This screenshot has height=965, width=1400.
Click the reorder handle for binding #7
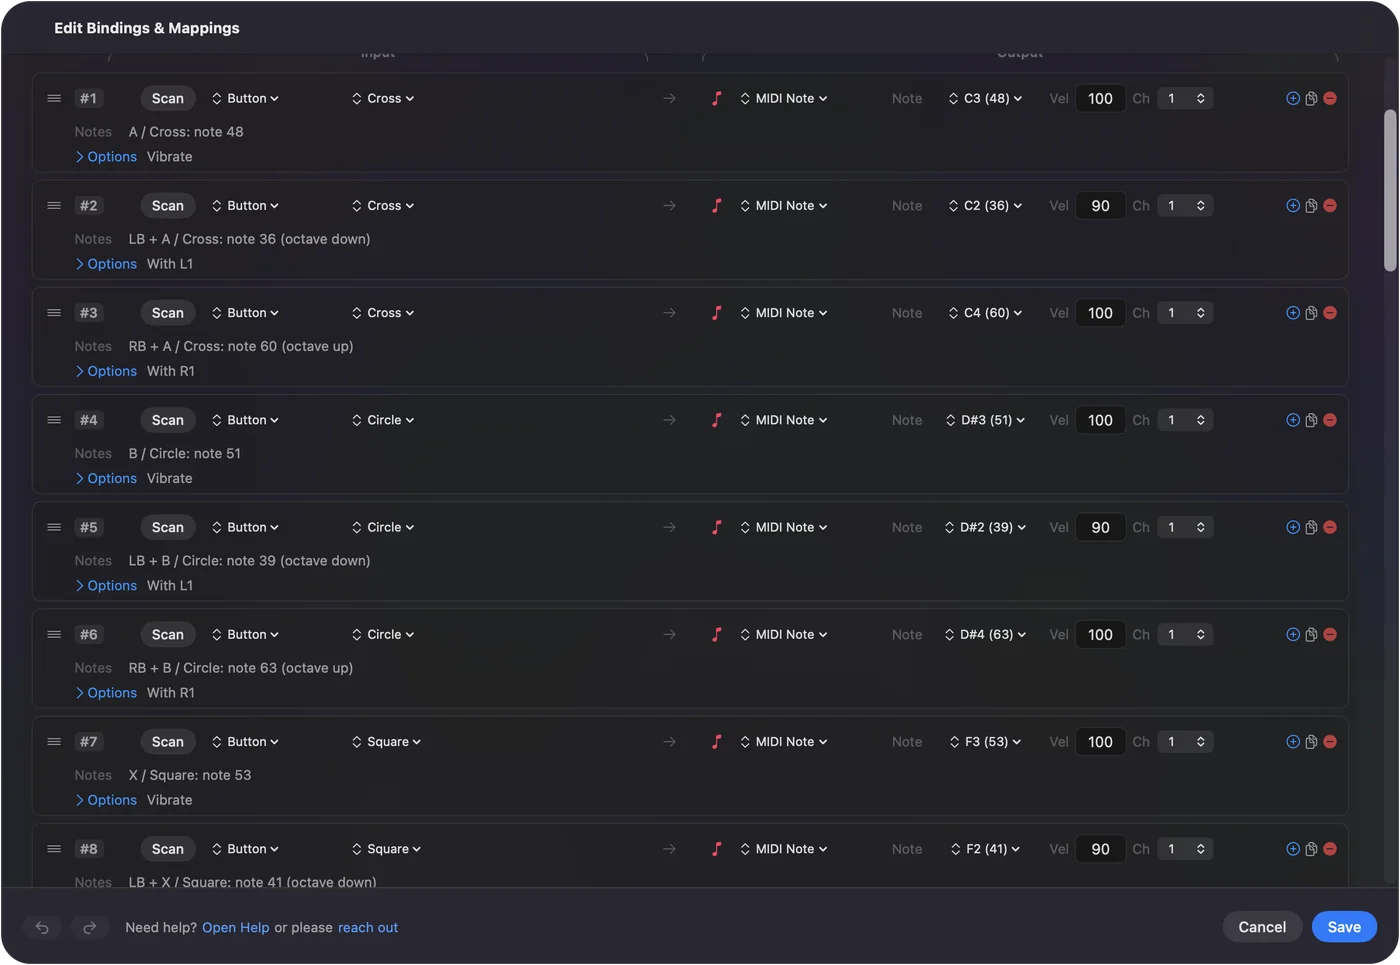[x=54, y=742]
